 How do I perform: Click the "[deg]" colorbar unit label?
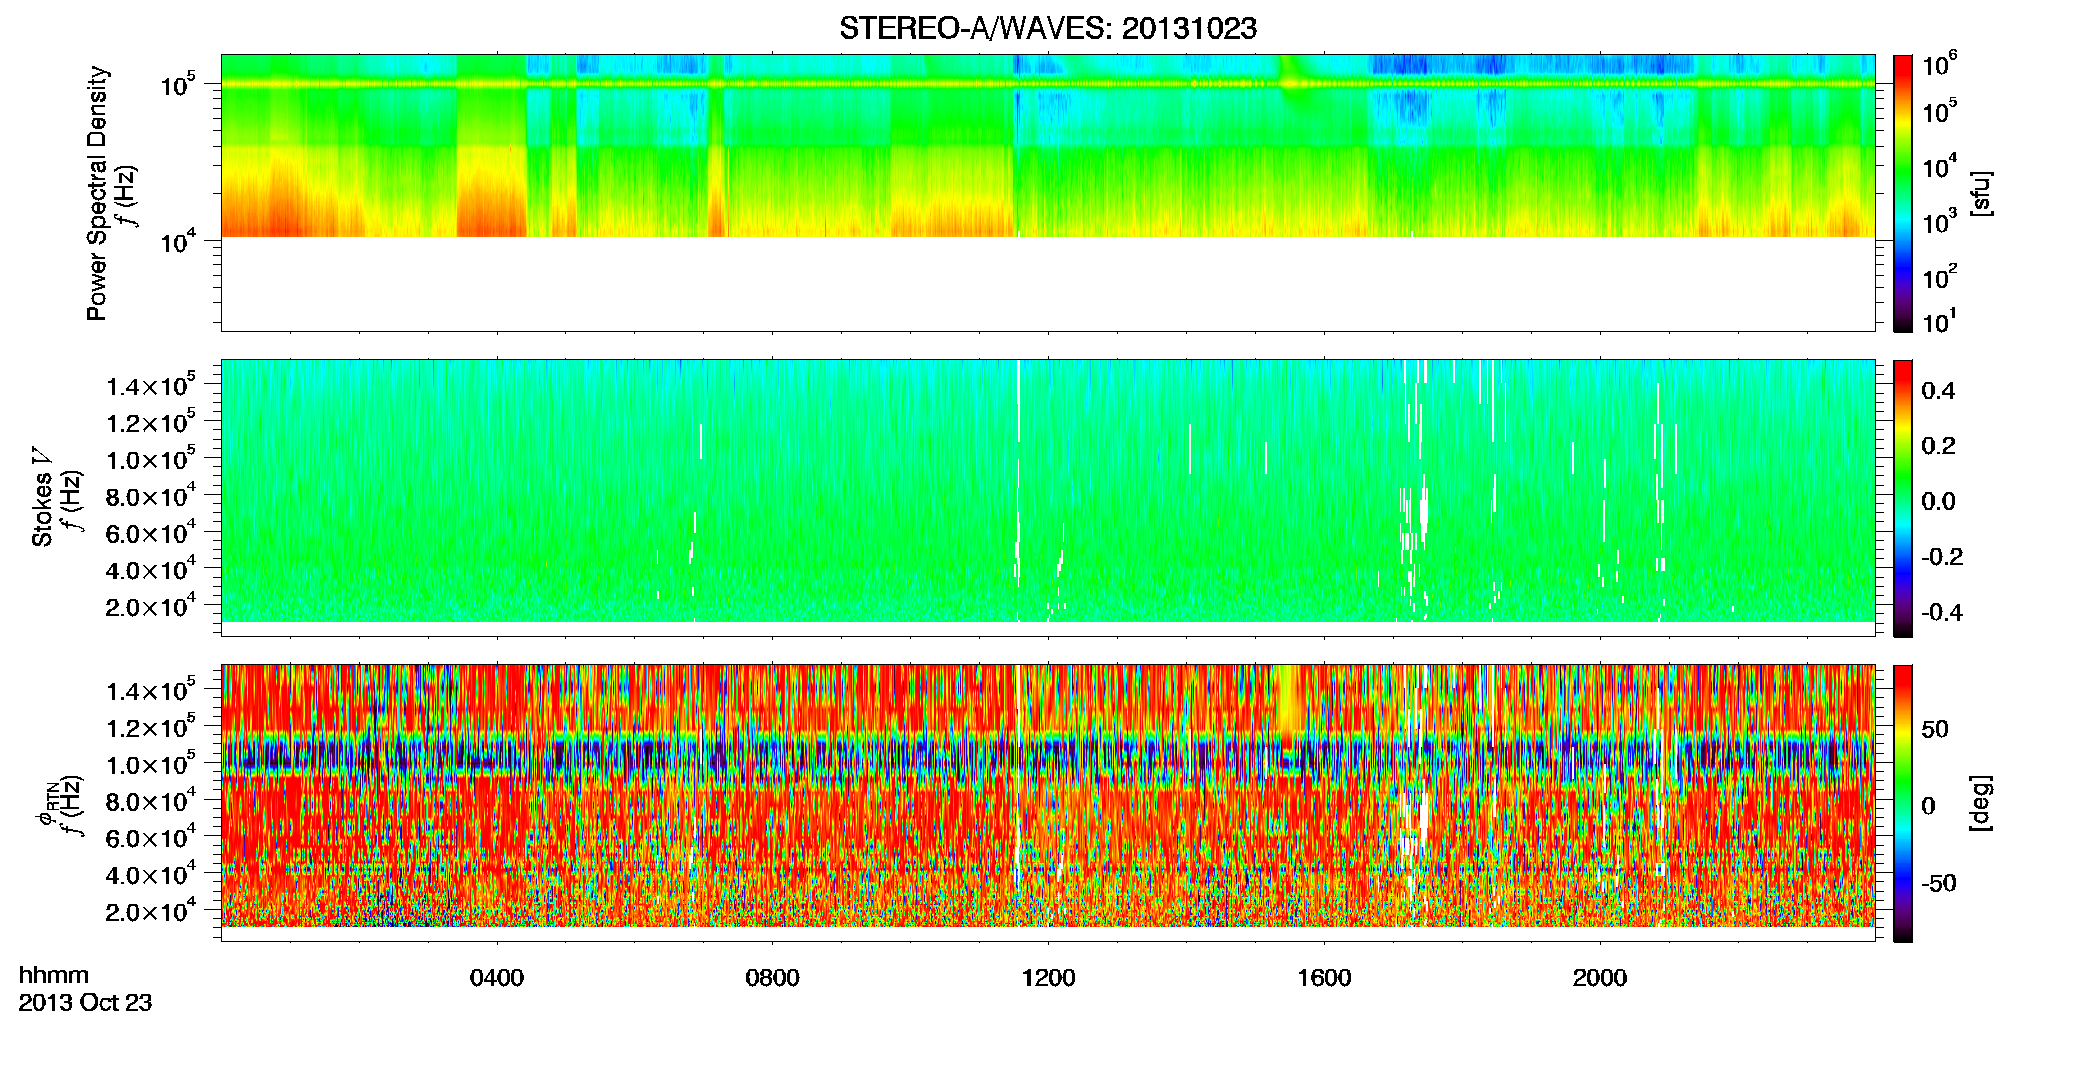click(1982, 803)
